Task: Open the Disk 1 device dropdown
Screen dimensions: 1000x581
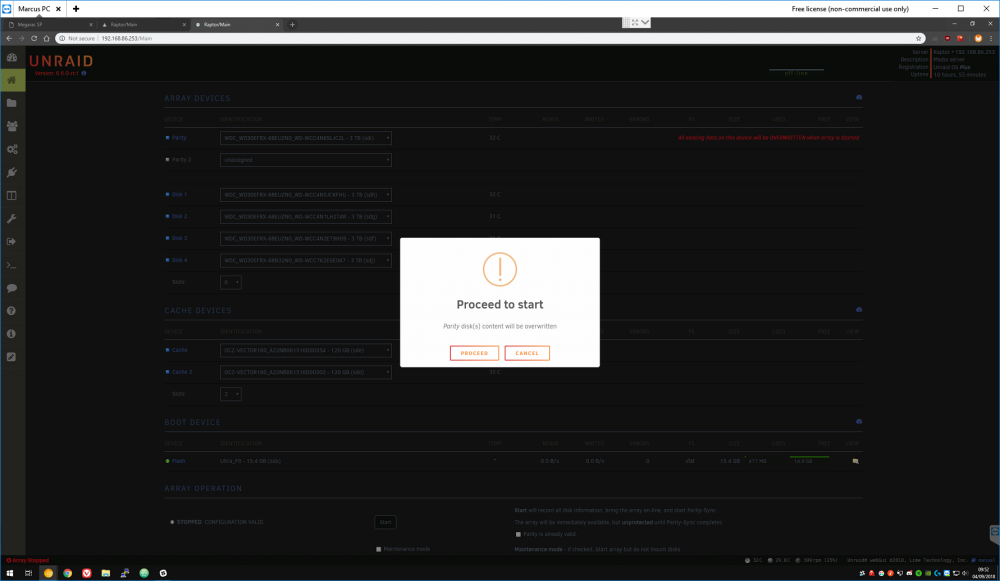Action: pyautogui.click(x=305, y=195)
